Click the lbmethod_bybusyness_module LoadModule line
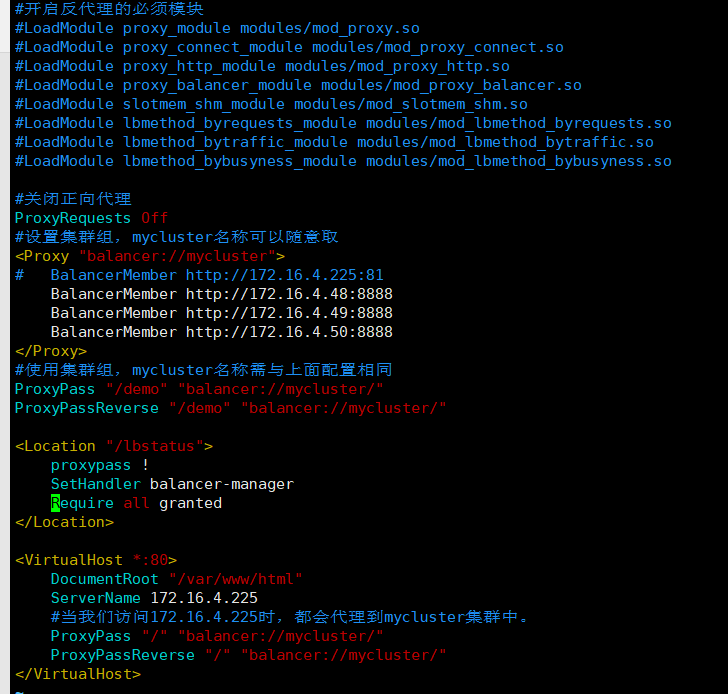 pos(343,162)
